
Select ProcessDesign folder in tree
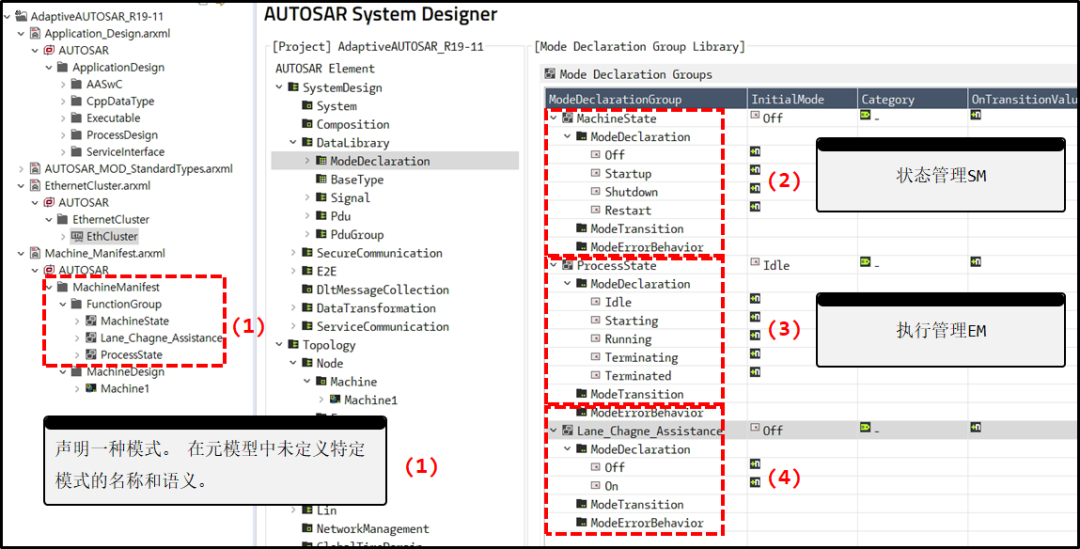click(x=122, y=135)
